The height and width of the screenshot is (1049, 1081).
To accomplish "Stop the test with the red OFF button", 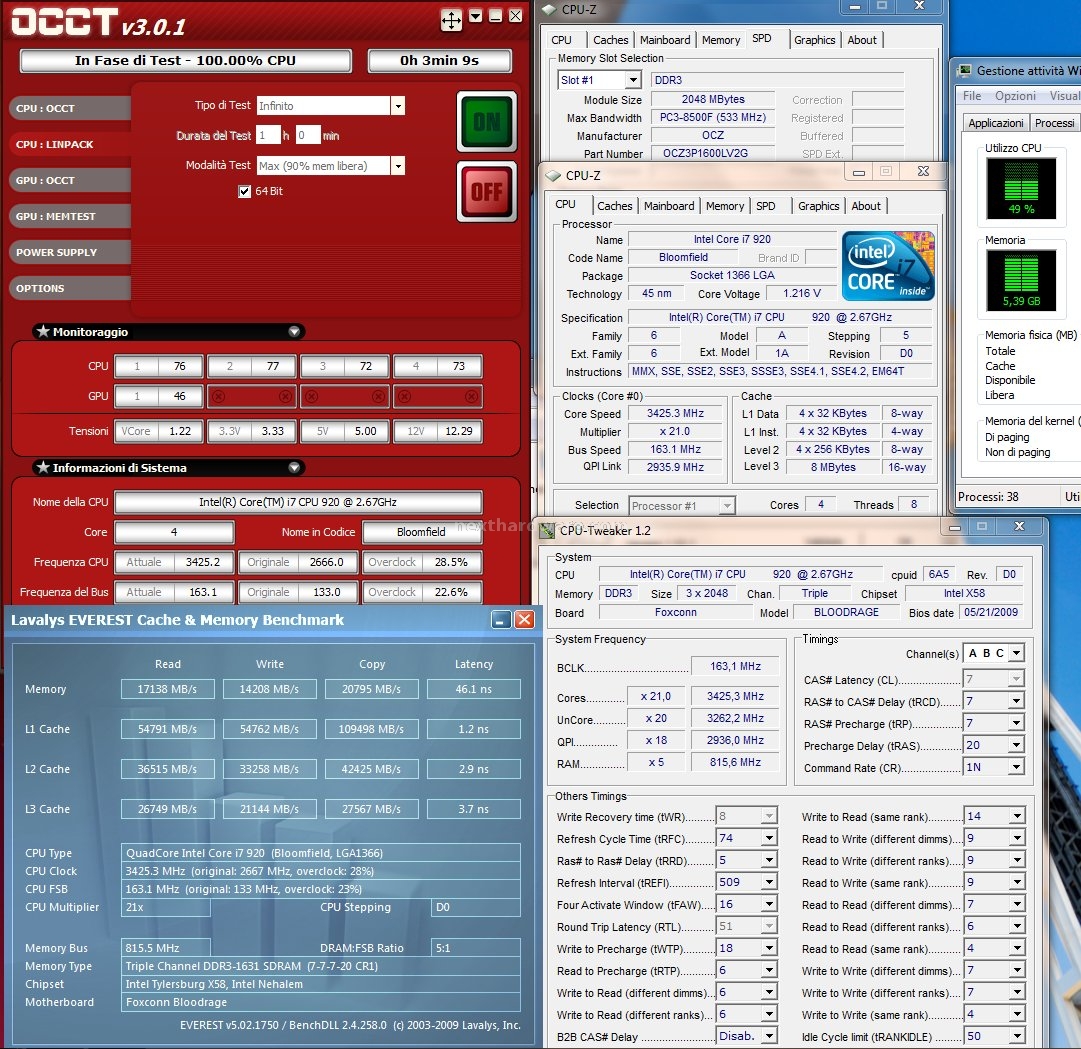I will click(x=487, y=192).
